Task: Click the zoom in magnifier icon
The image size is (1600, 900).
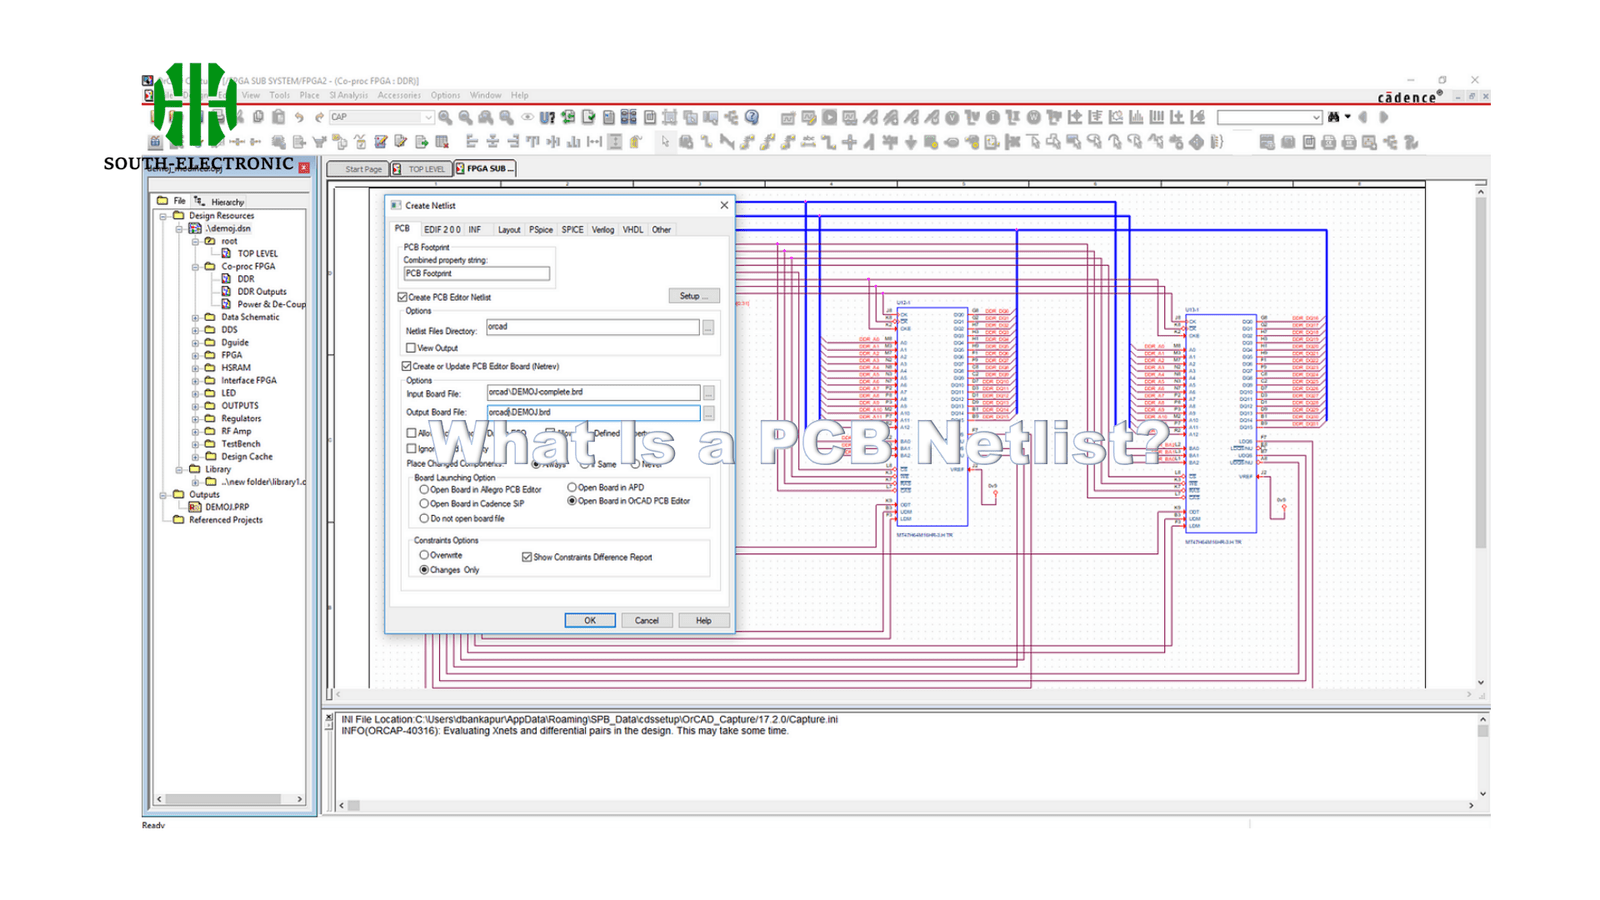Action: pyautogui.click(x=445, y=118)
